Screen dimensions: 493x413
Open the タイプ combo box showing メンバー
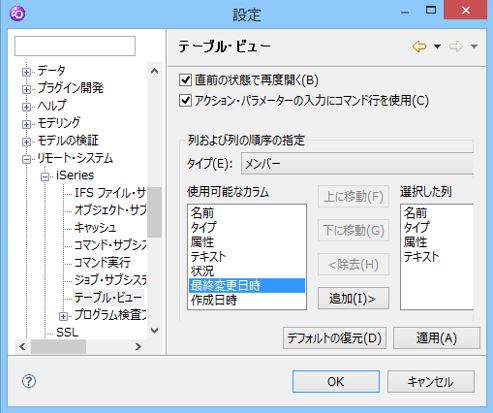click(x=357, y=164)
